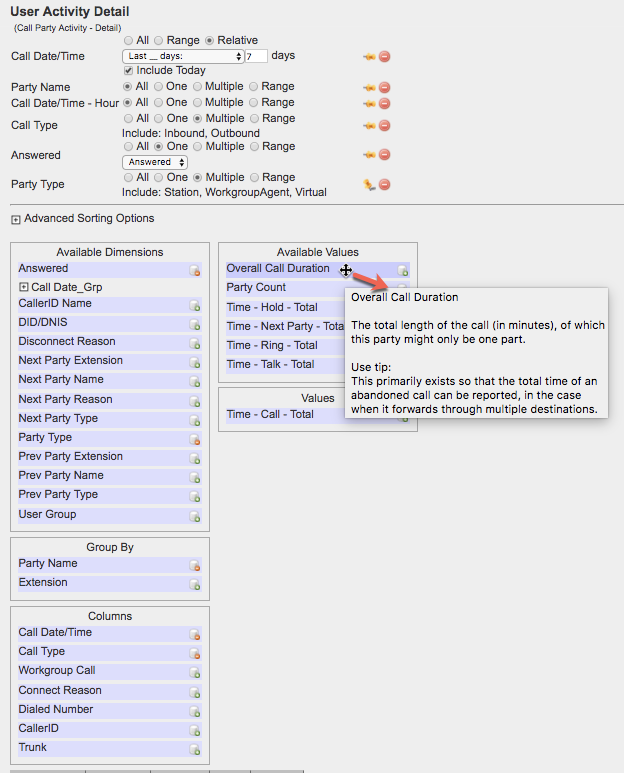Image resolution: width=624 pixels, height=773 pixels.
Task: Toggle the Include Today checkbox
Action: click(128, 71)
